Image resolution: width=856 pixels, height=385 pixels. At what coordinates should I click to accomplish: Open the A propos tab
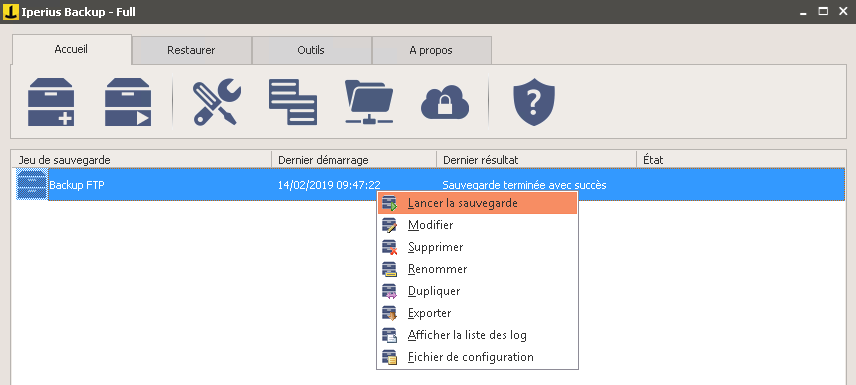pyautogui.click(x=431, y=50)
